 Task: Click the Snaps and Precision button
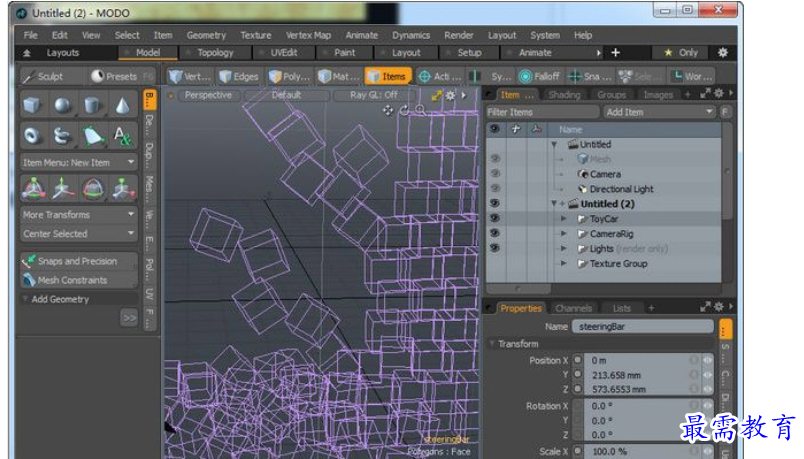(x=79, y=261)
